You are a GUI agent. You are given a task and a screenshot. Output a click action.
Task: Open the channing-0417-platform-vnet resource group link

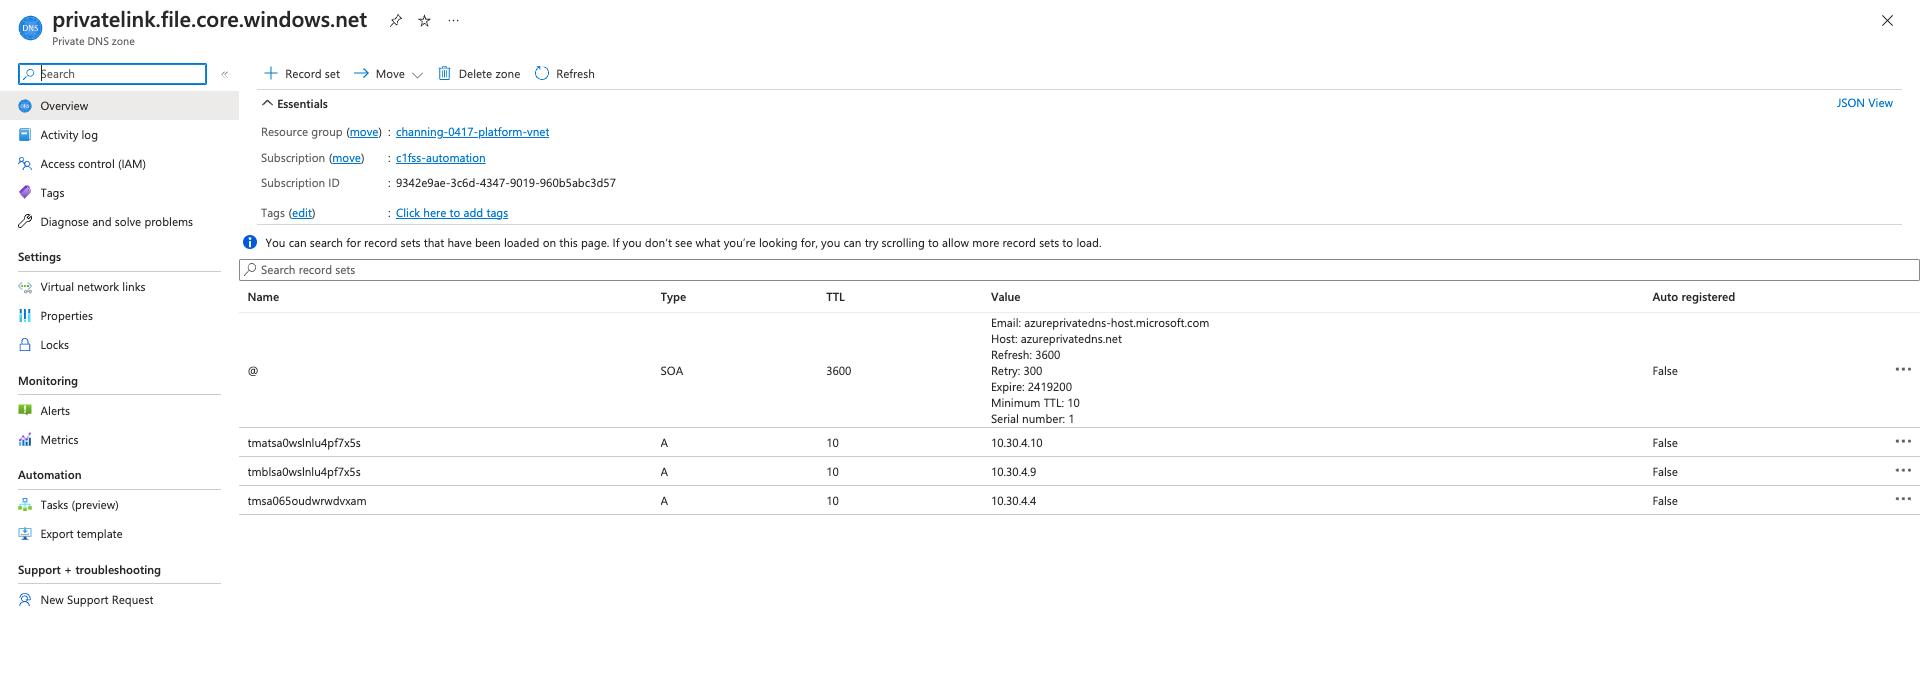pyautogui.click(x=472, y=132)
